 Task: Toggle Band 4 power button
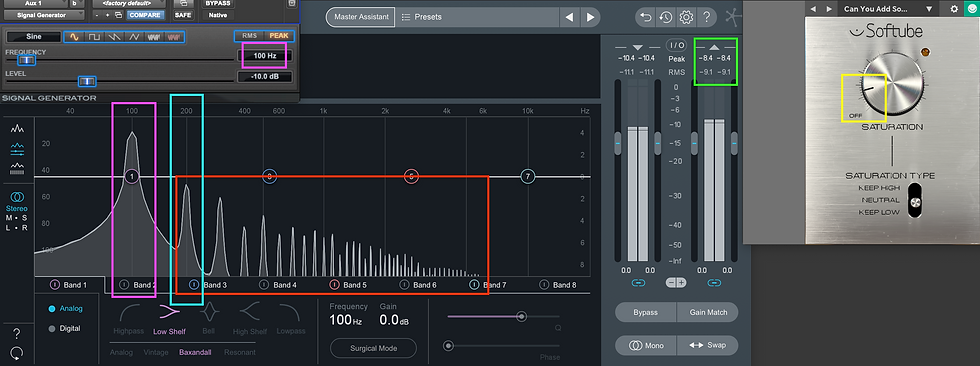264,285
